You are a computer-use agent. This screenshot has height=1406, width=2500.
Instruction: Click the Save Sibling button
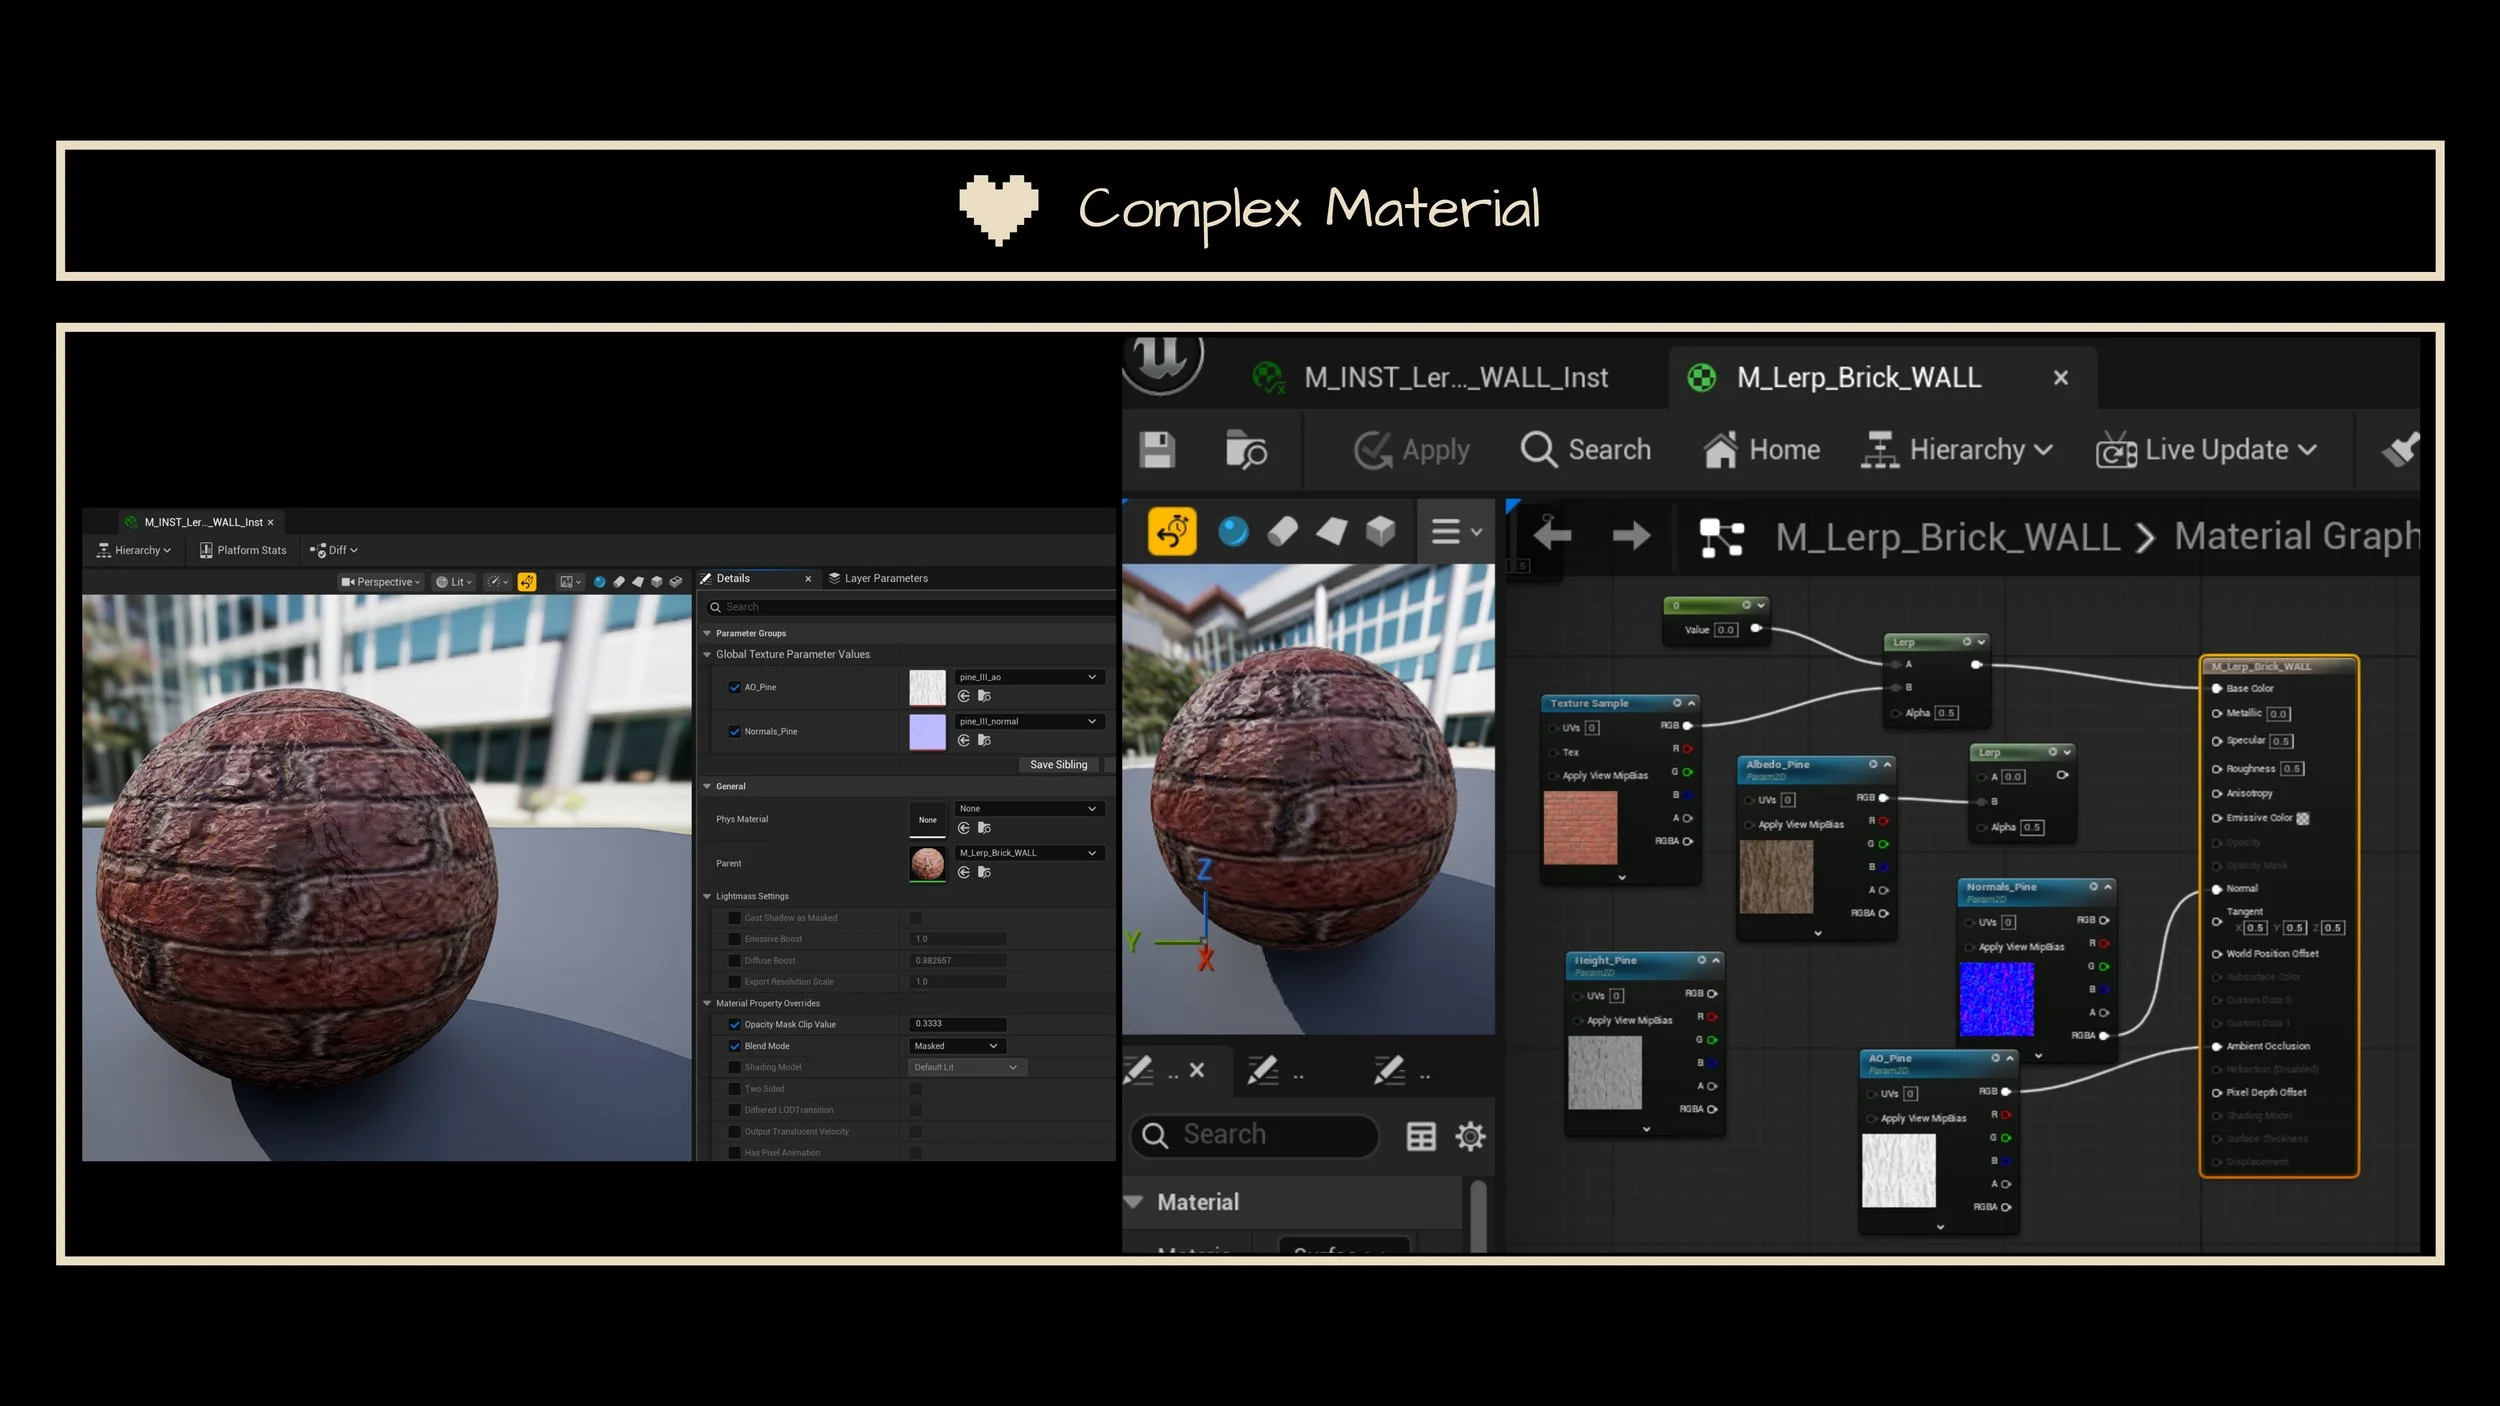1058,765
